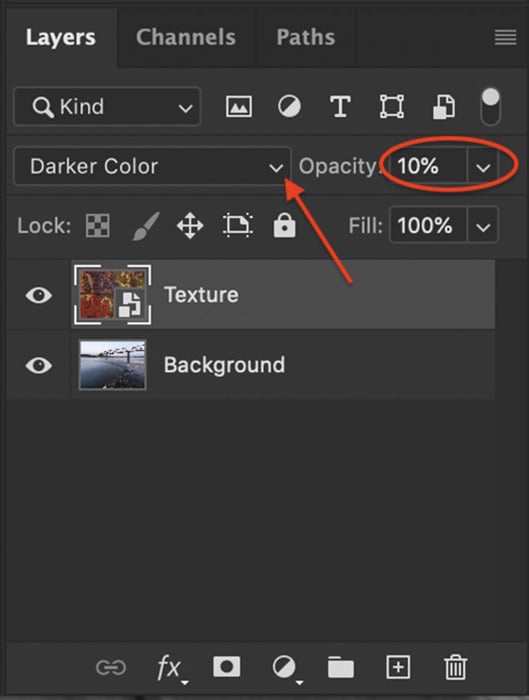Image resolution: width=529 pixels, height=700 pixels.
Task: Select the Background layer name
Action: [x=224, y=365]
